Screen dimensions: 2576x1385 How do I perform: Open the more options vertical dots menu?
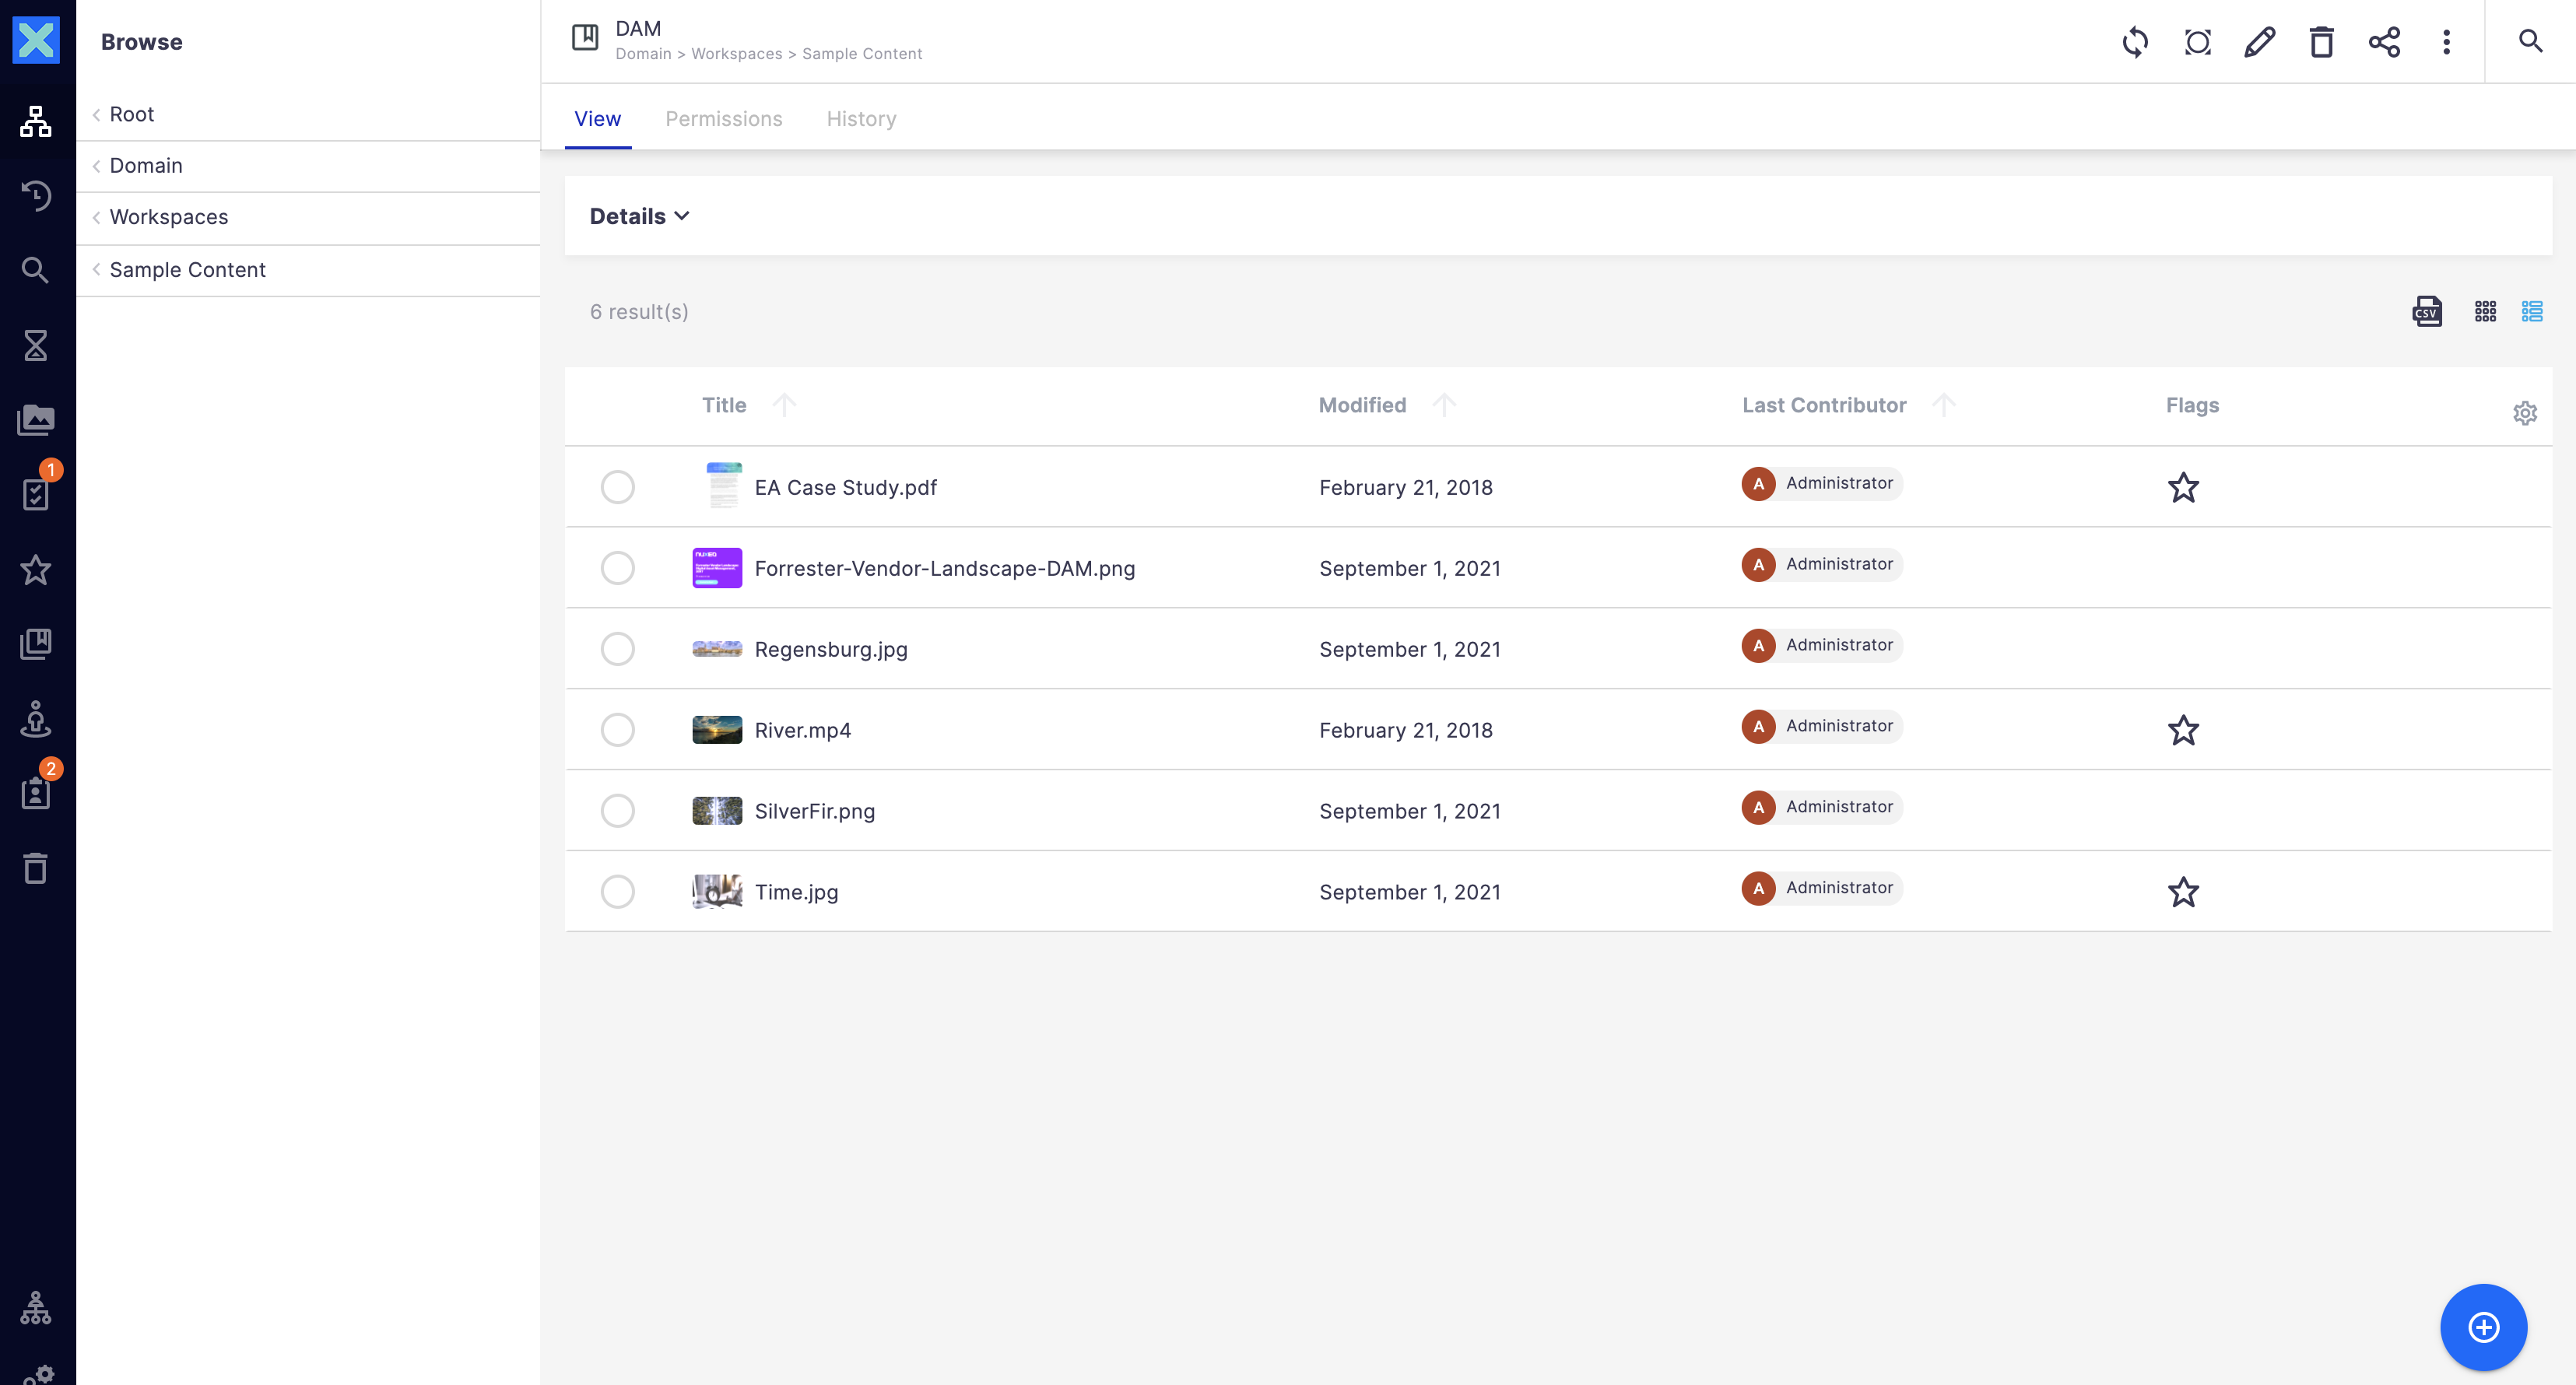pyautogui.click(x=2447, y=42)
